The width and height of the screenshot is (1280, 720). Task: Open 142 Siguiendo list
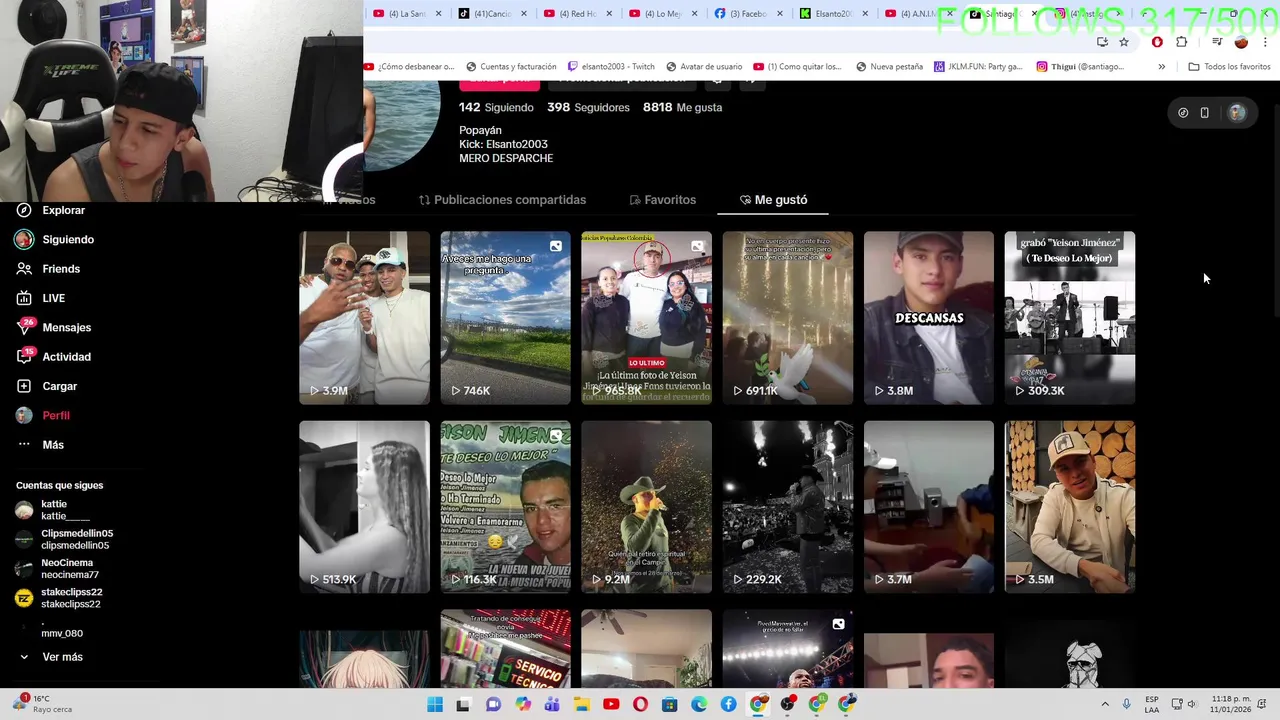(x=496, y=107)
